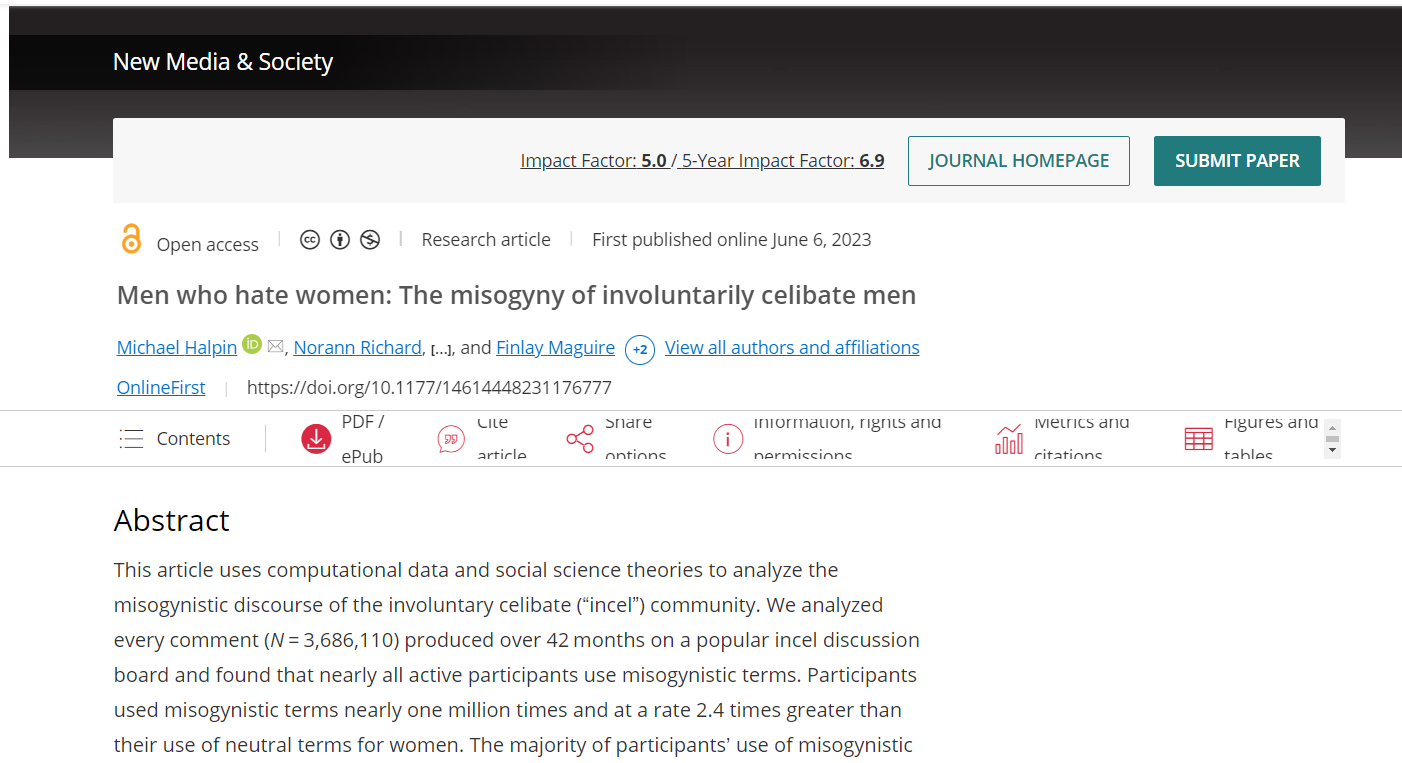Click the Figures and tables grid icon

[1198, 439]
